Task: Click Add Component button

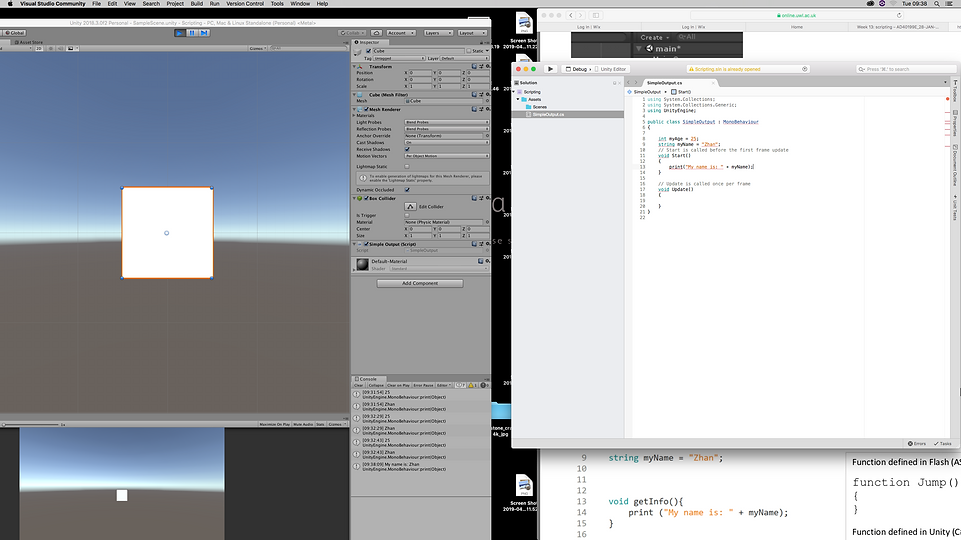Action: 420,283
